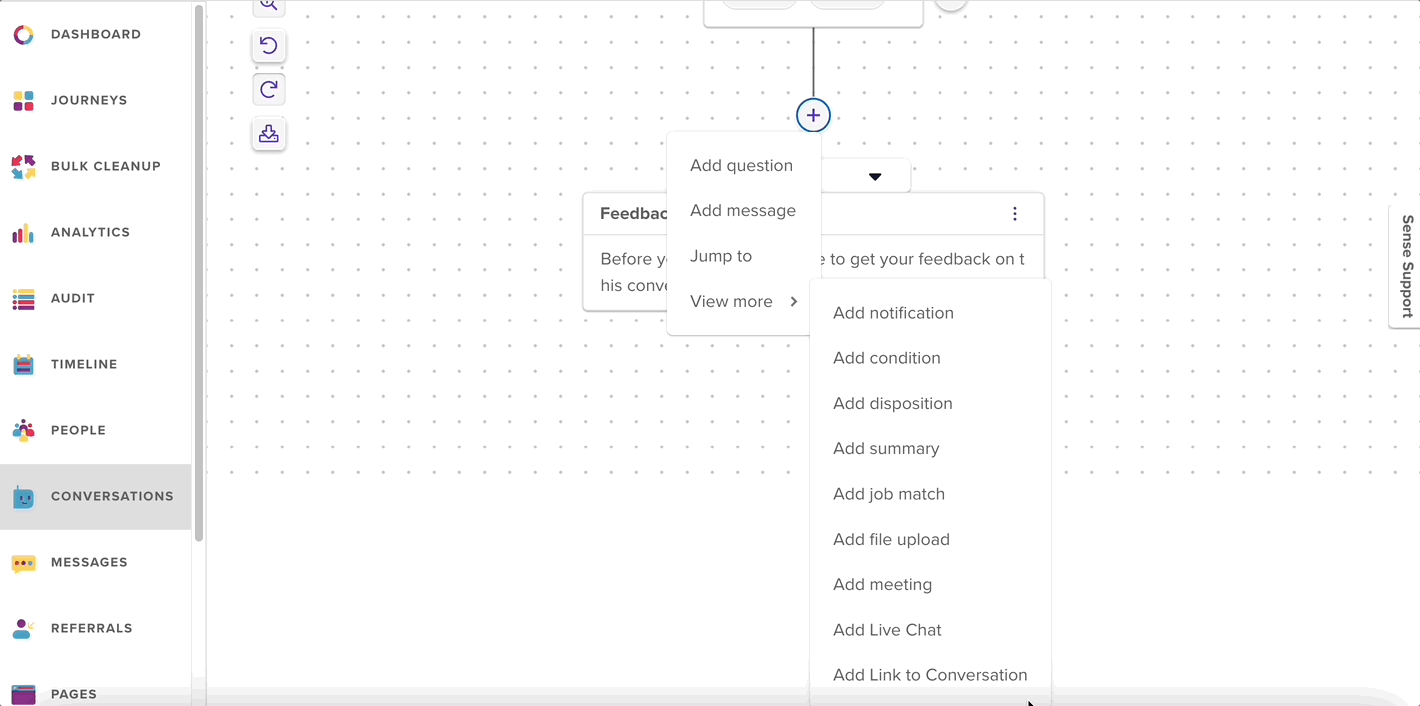This screenshot has width=1420, height=706.
Task: Click the undo icon in the canvas toolbar
Action: pos(268,45)
